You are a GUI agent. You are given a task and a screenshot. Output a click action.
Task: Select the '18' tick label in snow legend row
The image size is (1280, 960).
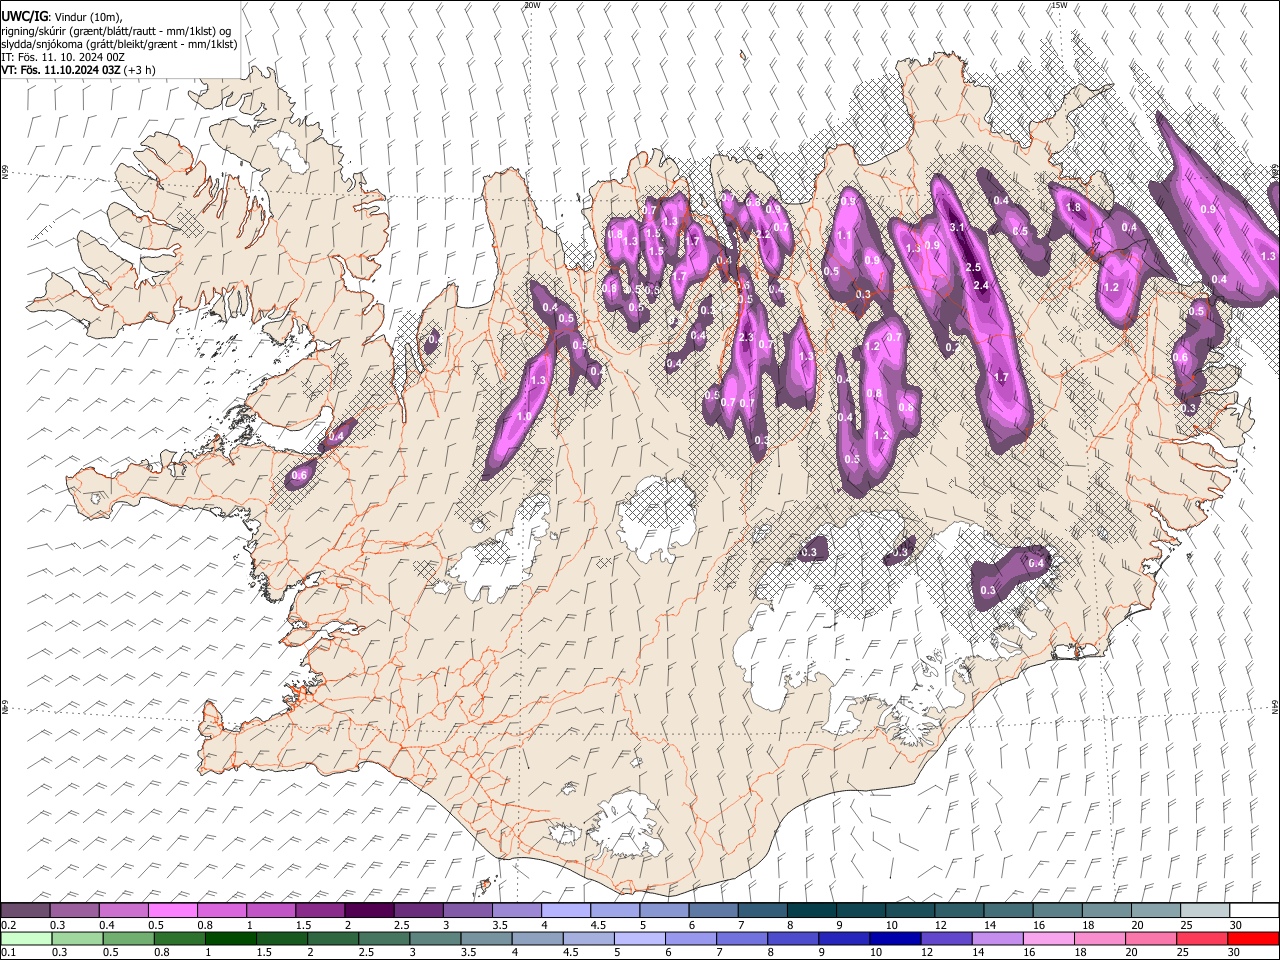click(1087, 925)
